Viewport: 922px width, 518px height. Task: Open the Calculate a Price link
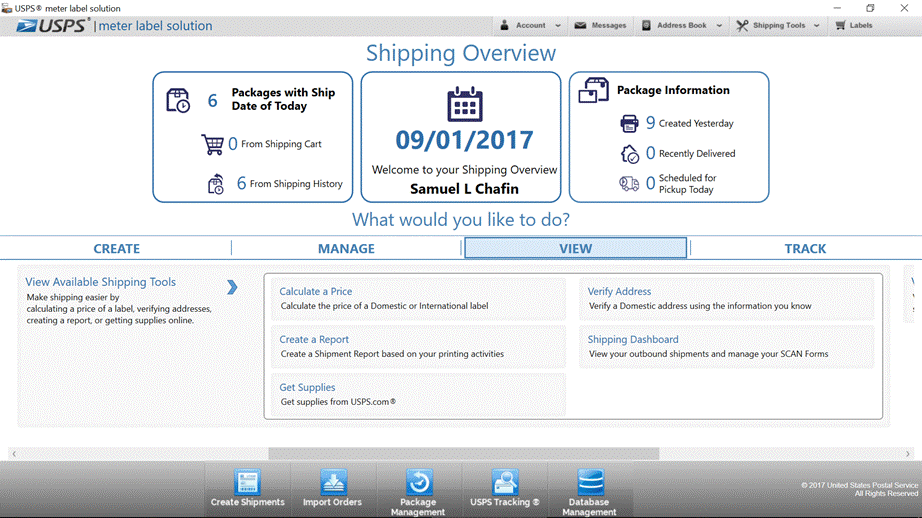pos(316,291)
